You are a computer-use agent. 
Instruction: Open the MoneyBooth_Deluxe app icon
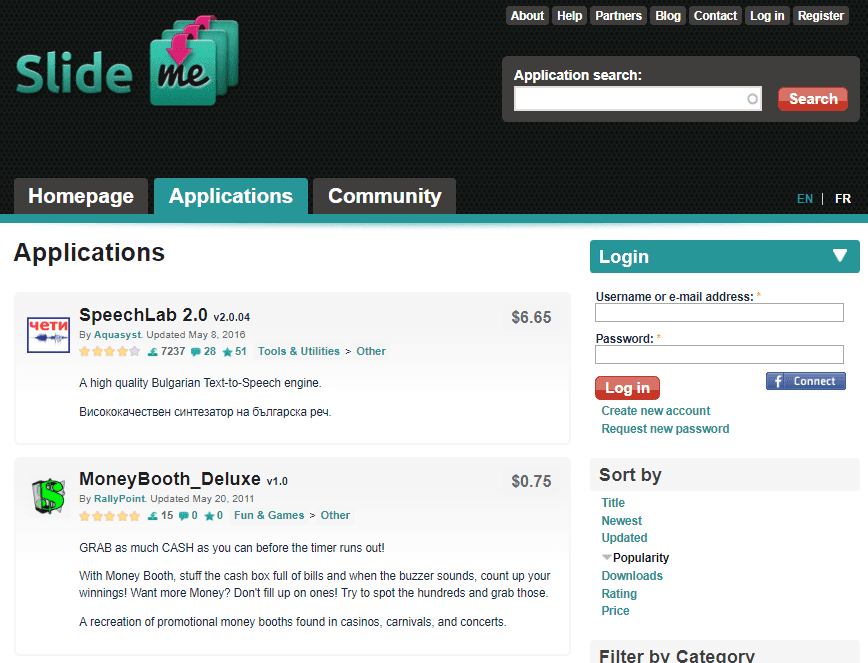tap(49, 496)
